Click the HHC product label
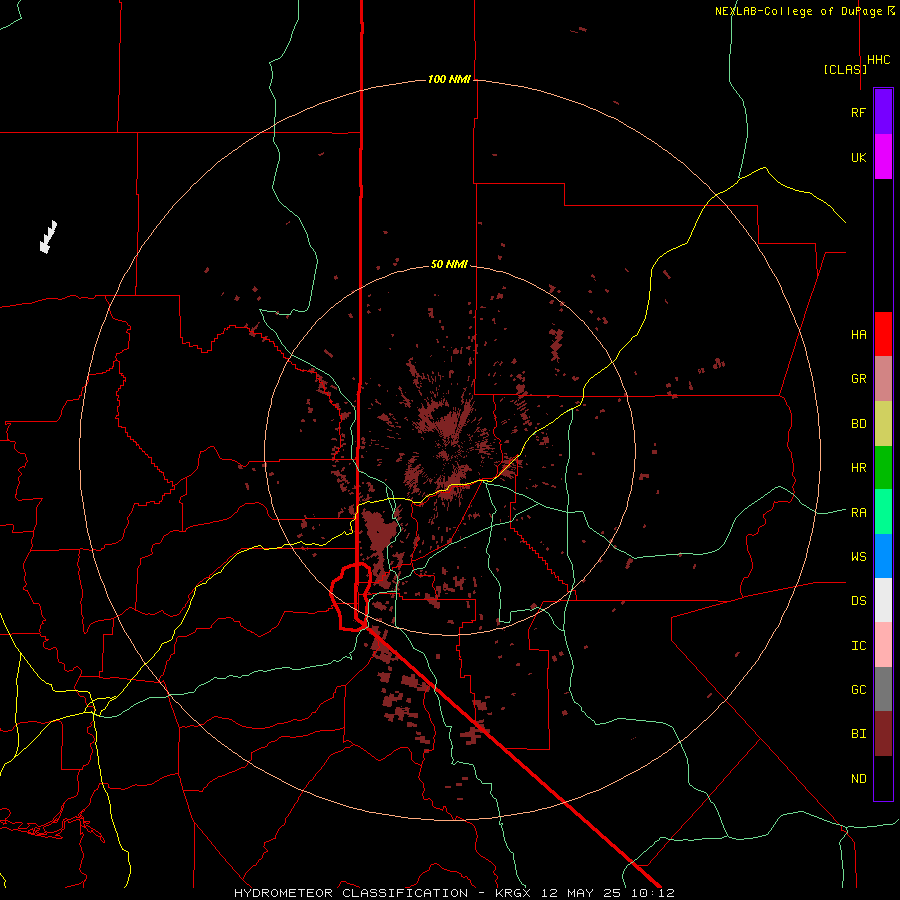Image resolution: width=900 pixels, height=900 pixels. point(879,60)
